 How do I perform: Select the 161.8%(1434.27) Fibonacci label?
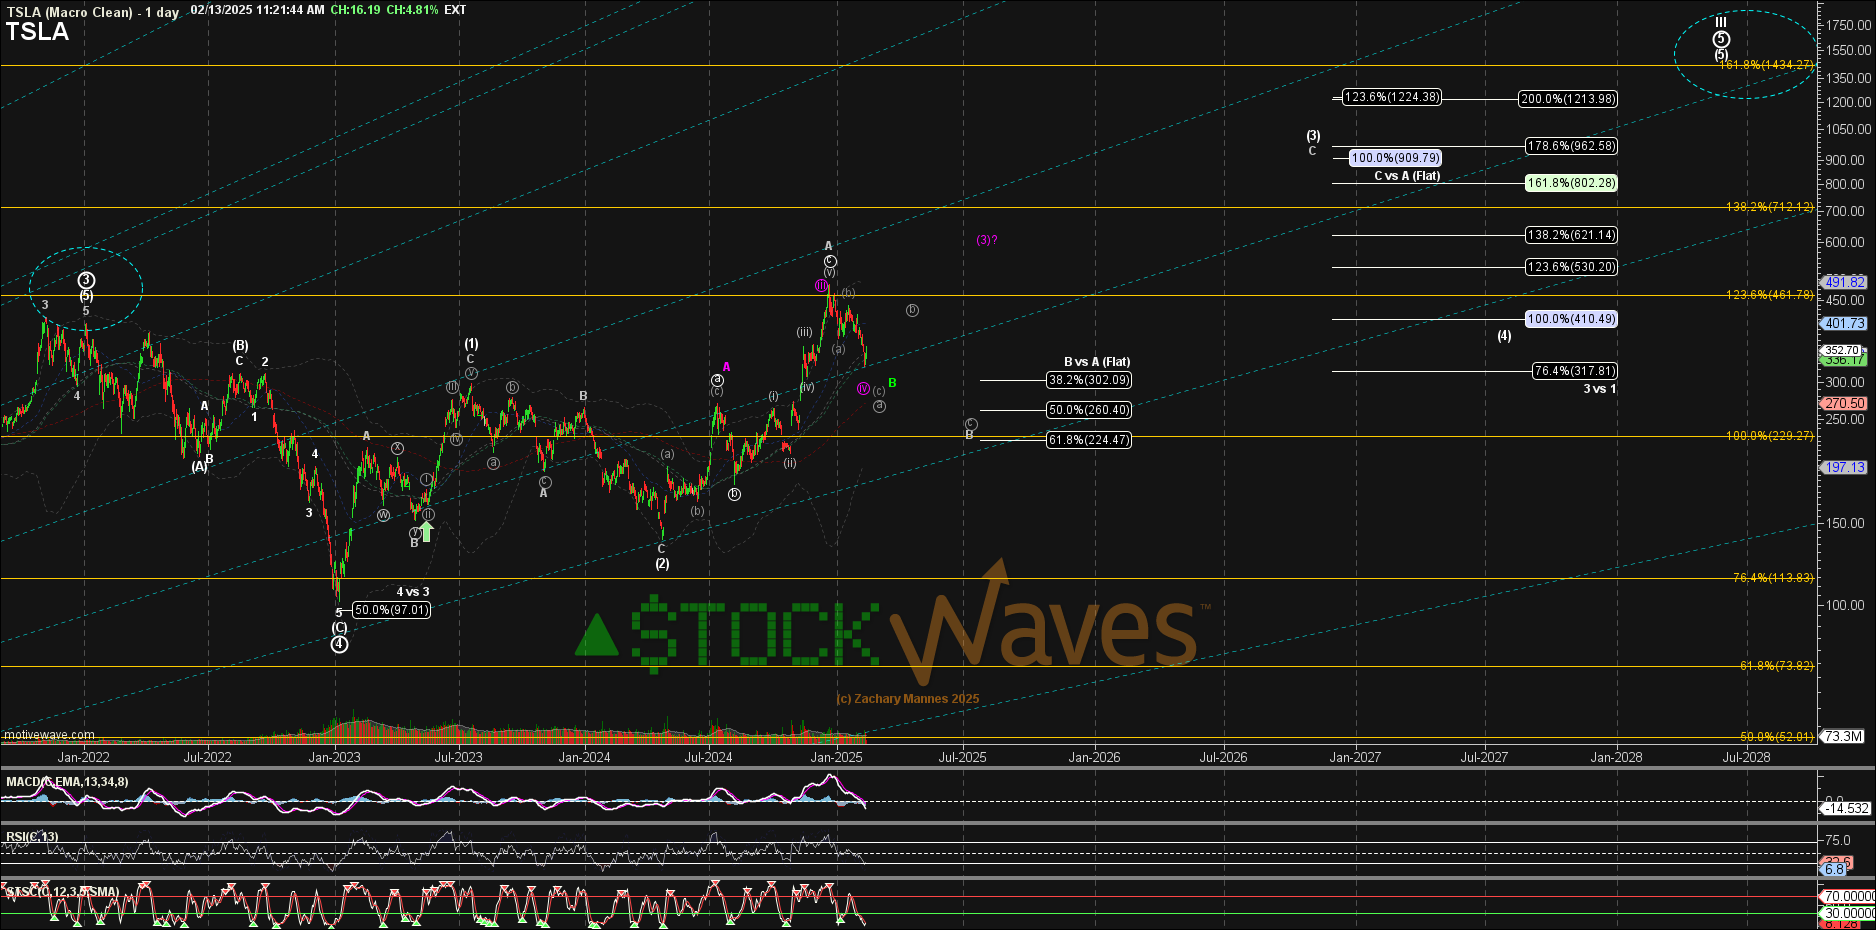pos(1766,65)
